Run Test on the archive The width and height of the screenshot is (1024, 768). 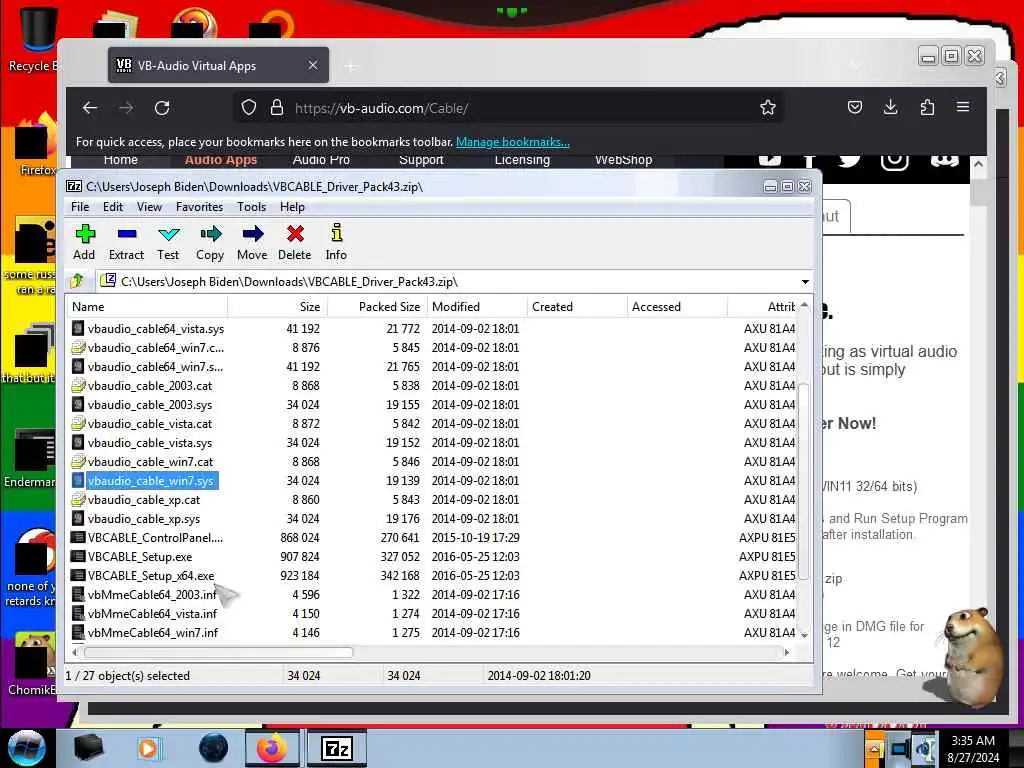pyautogui.click(x=168, y=242)
